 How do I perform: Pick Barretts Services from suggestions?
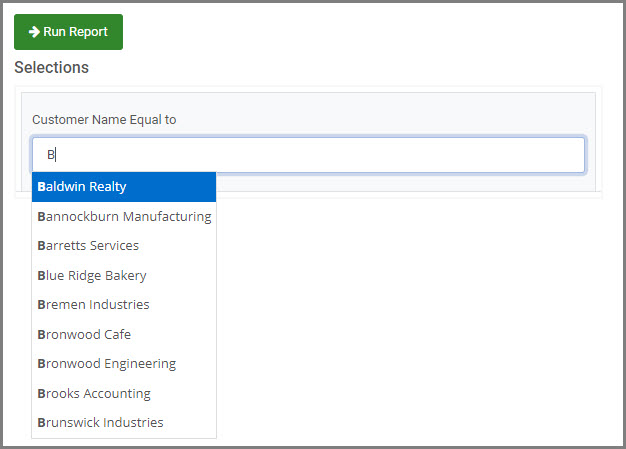[x=124, y=245]
